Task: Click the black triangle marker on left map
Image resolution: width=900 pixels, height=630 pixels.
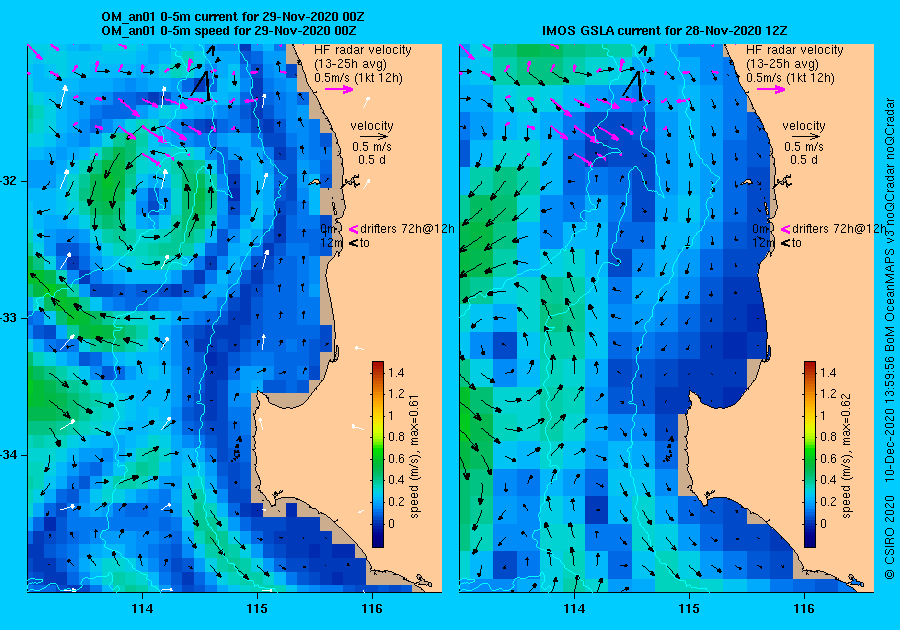Action: 201,85
